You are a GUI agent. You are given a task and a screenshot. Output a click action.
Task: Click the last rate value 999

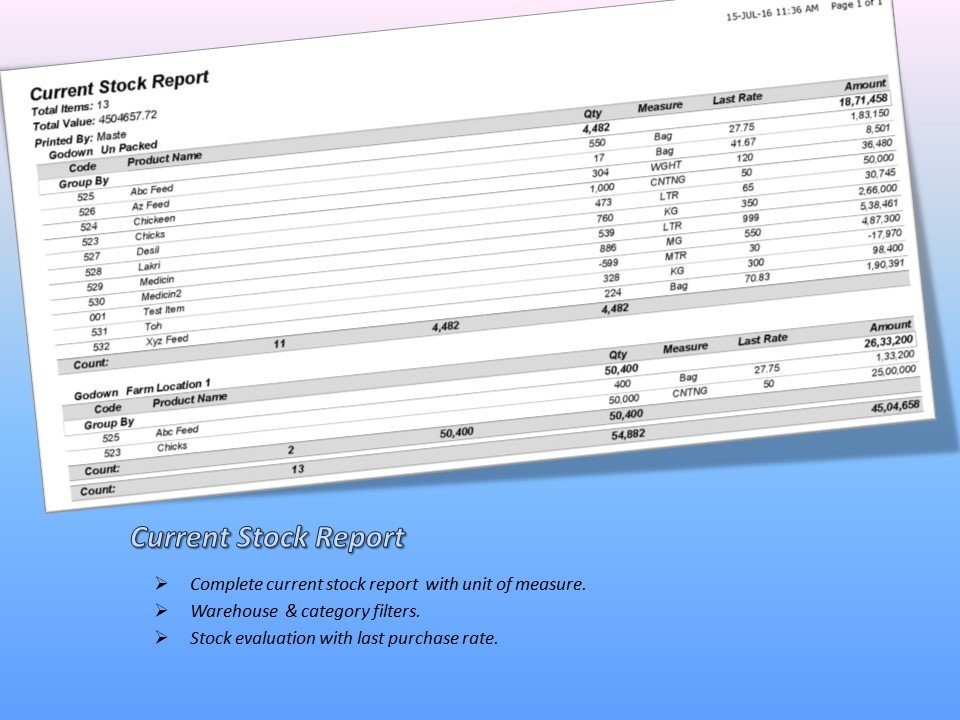pyautogui.click(x=750, y=218)
